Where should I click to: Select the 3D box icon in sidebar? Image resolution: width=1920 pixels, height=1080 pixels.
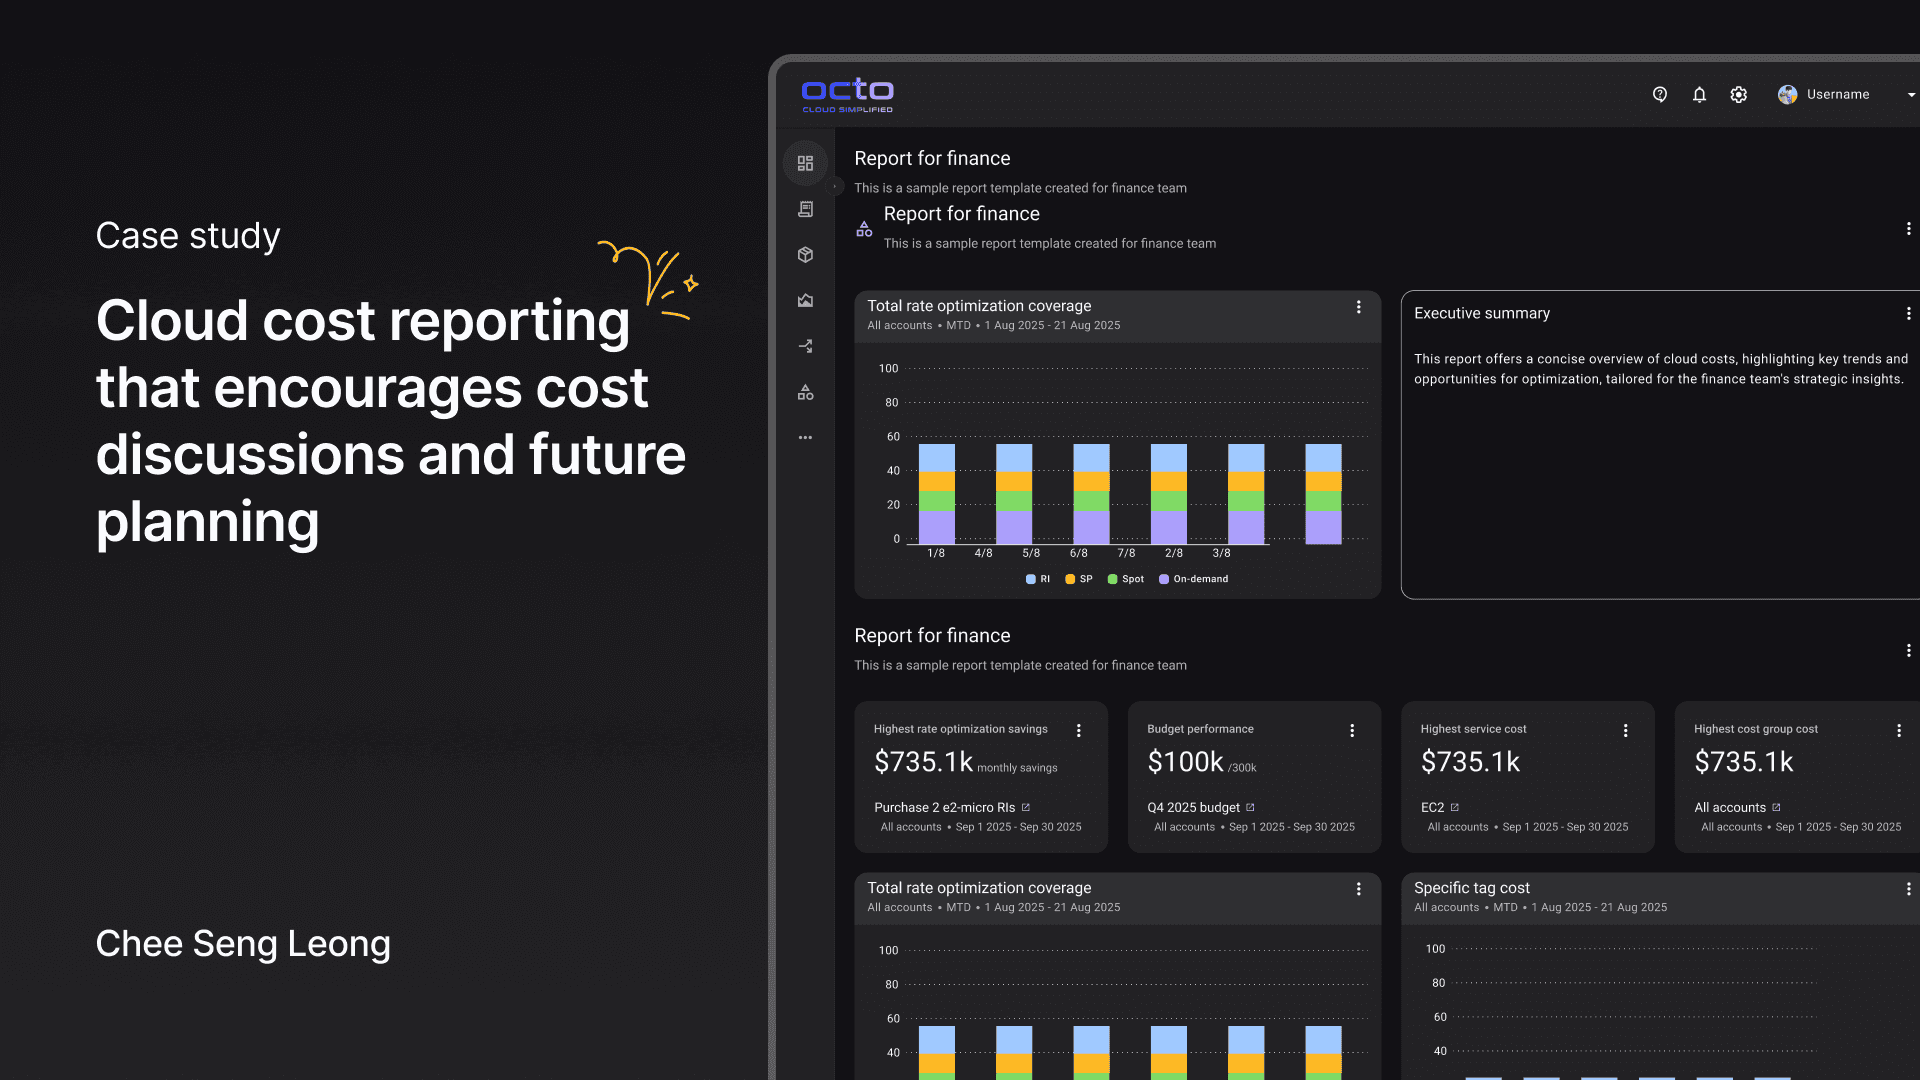(x=805, y=255)
